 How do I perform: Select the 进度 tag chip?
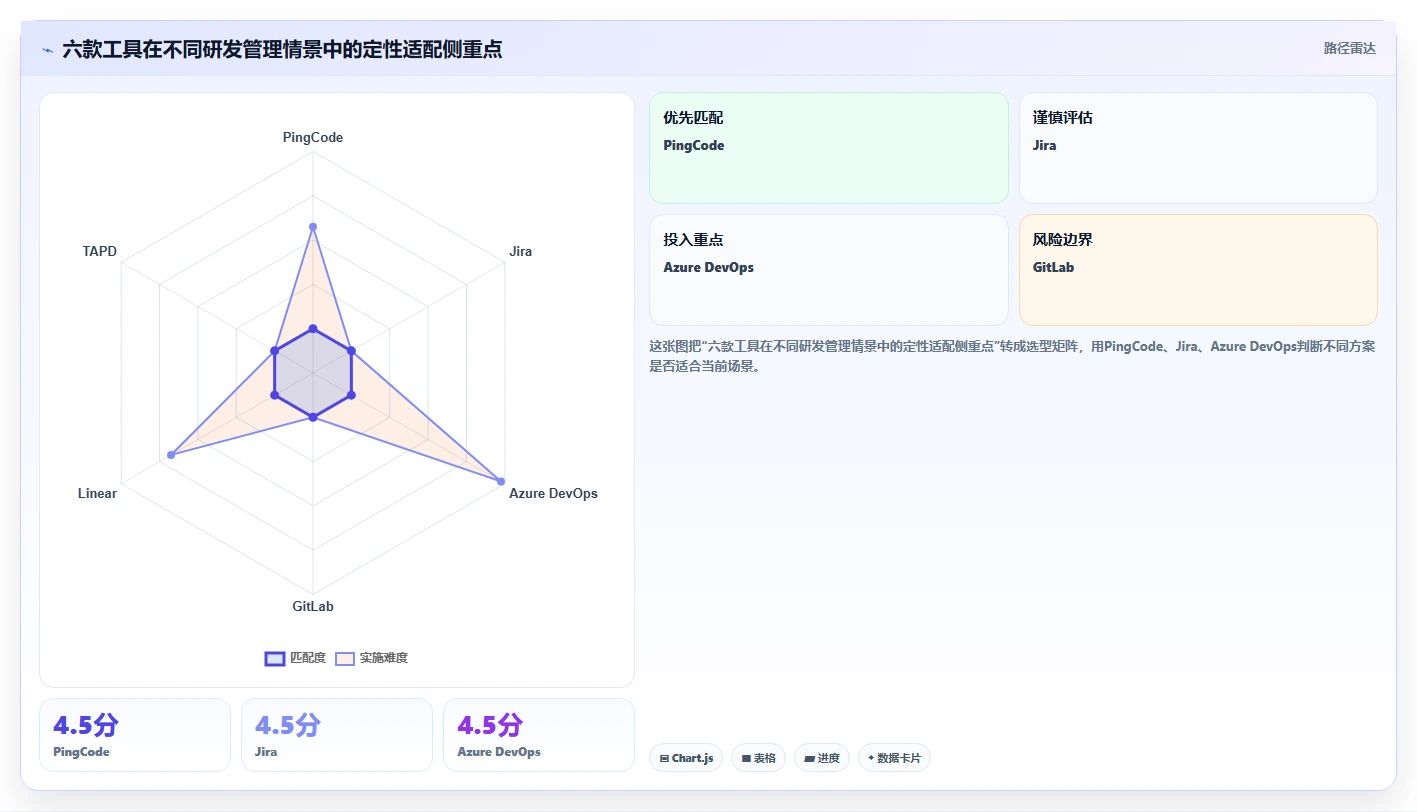coord(822,758)
